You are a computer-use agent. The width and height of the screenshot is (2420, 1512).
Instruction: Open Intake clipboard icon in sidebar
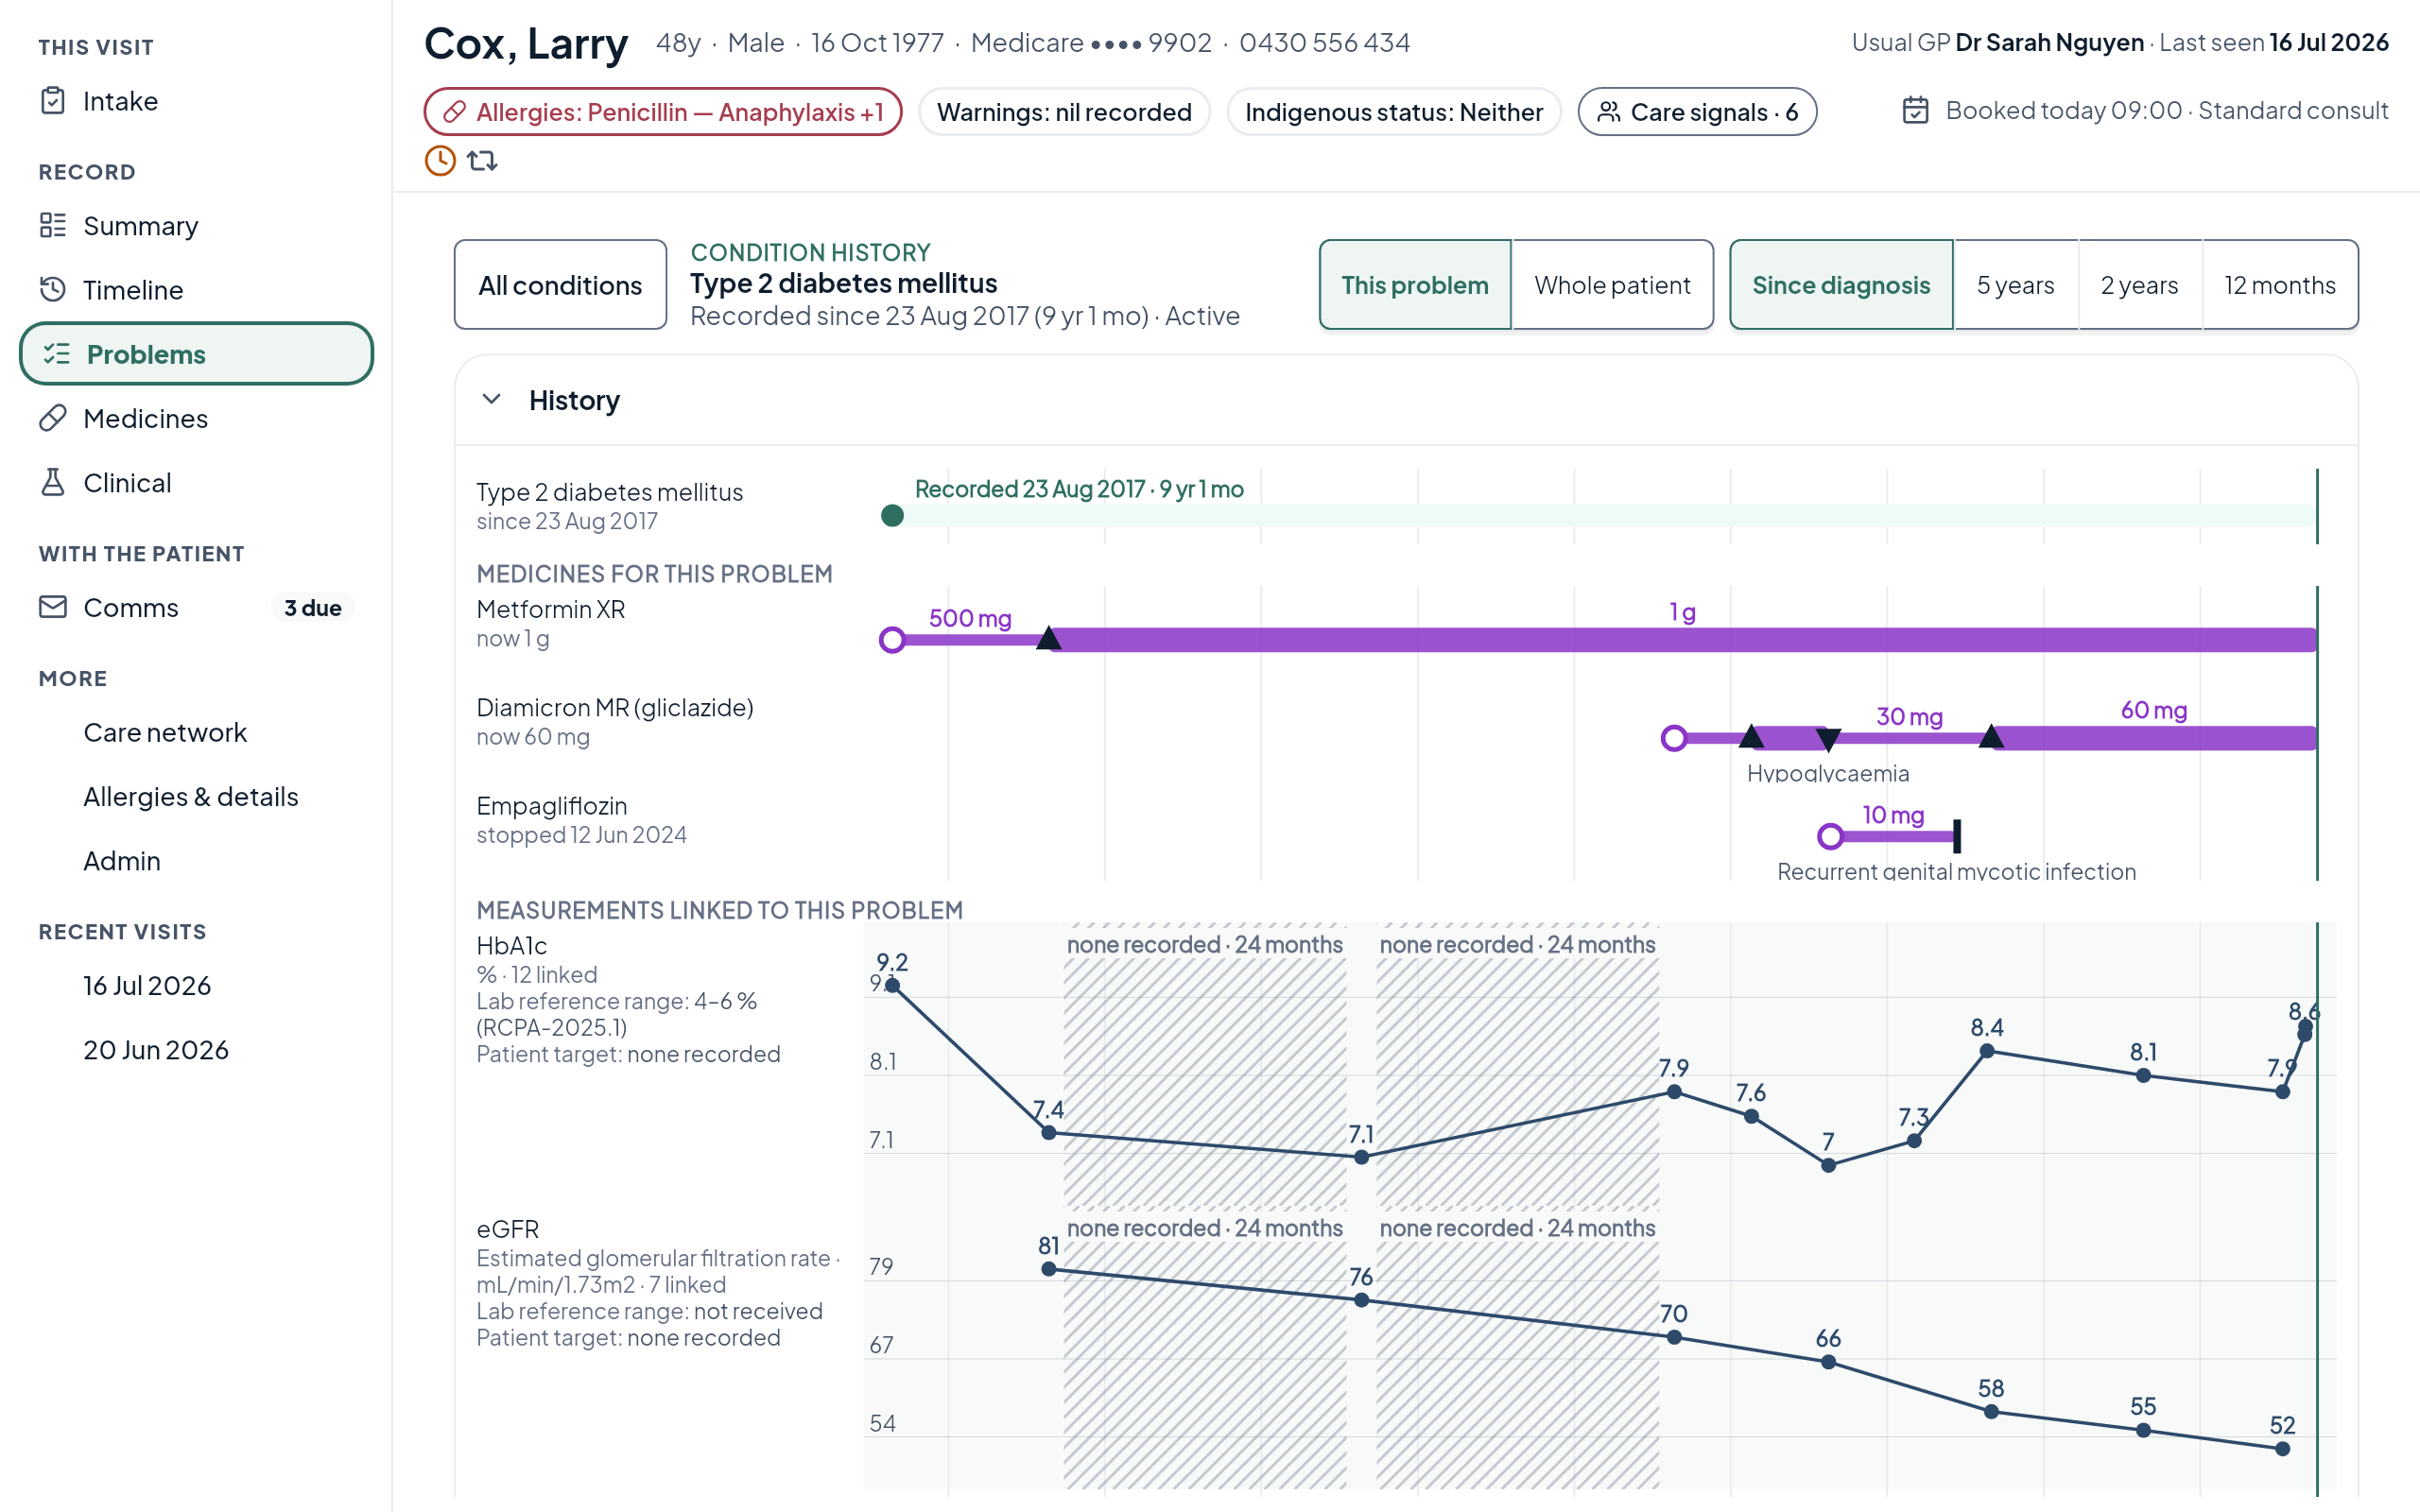tap(53, 101)
